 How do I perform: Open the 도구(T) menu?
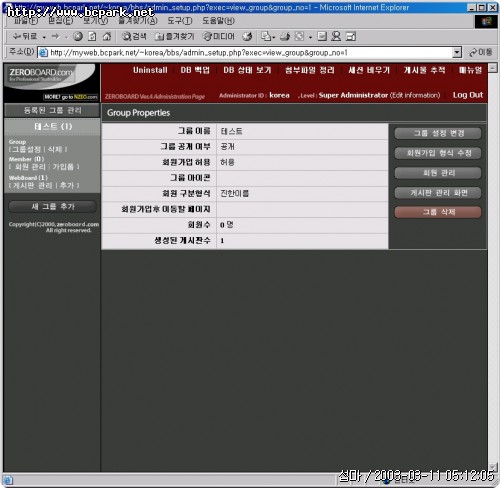(180, 21)
